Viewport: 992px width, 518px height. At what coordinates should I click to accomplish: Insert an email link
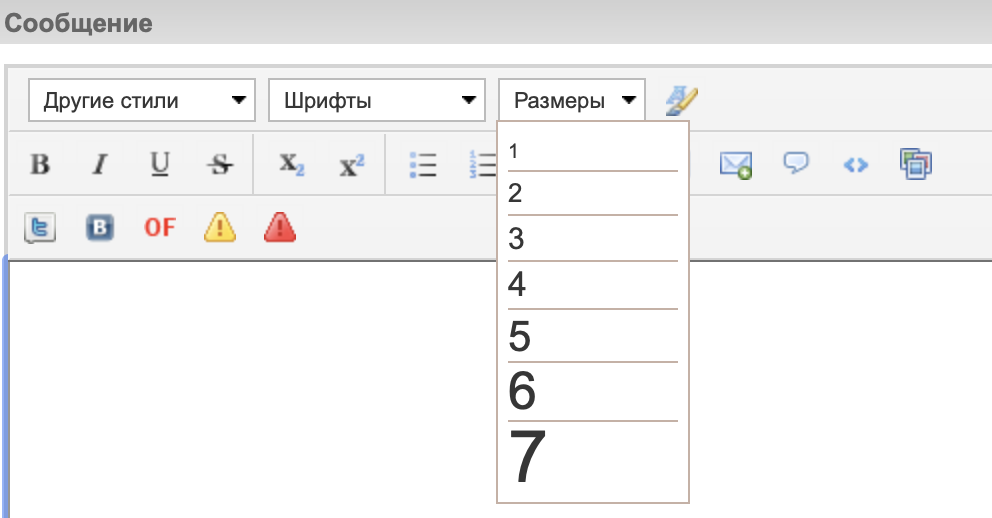(x=736, y=164)
